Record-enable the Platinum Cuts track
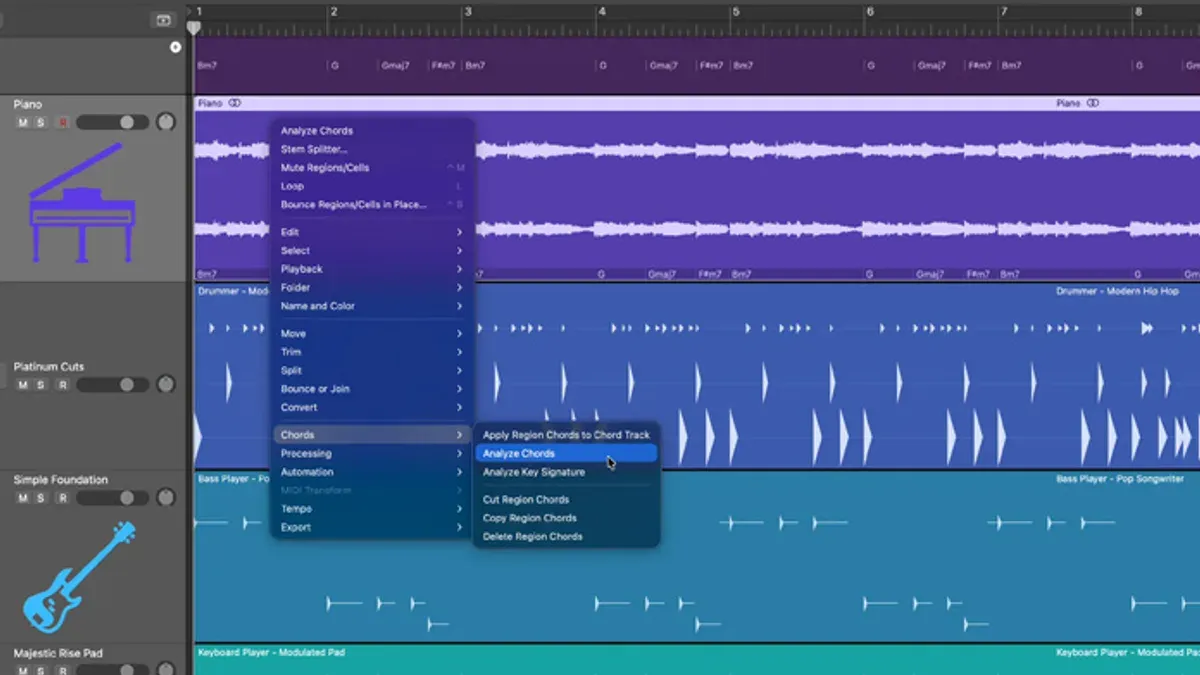The width and height of the screenshot is (1200, 675). [x=62, y=385]
